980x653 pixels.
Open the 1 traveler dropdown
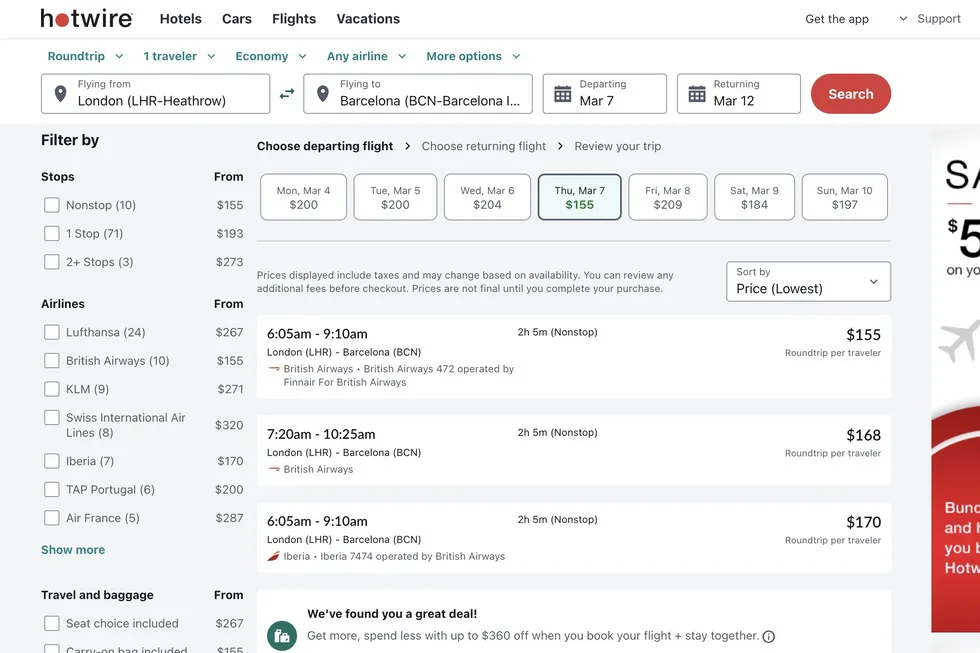click(x=179, y=56)
